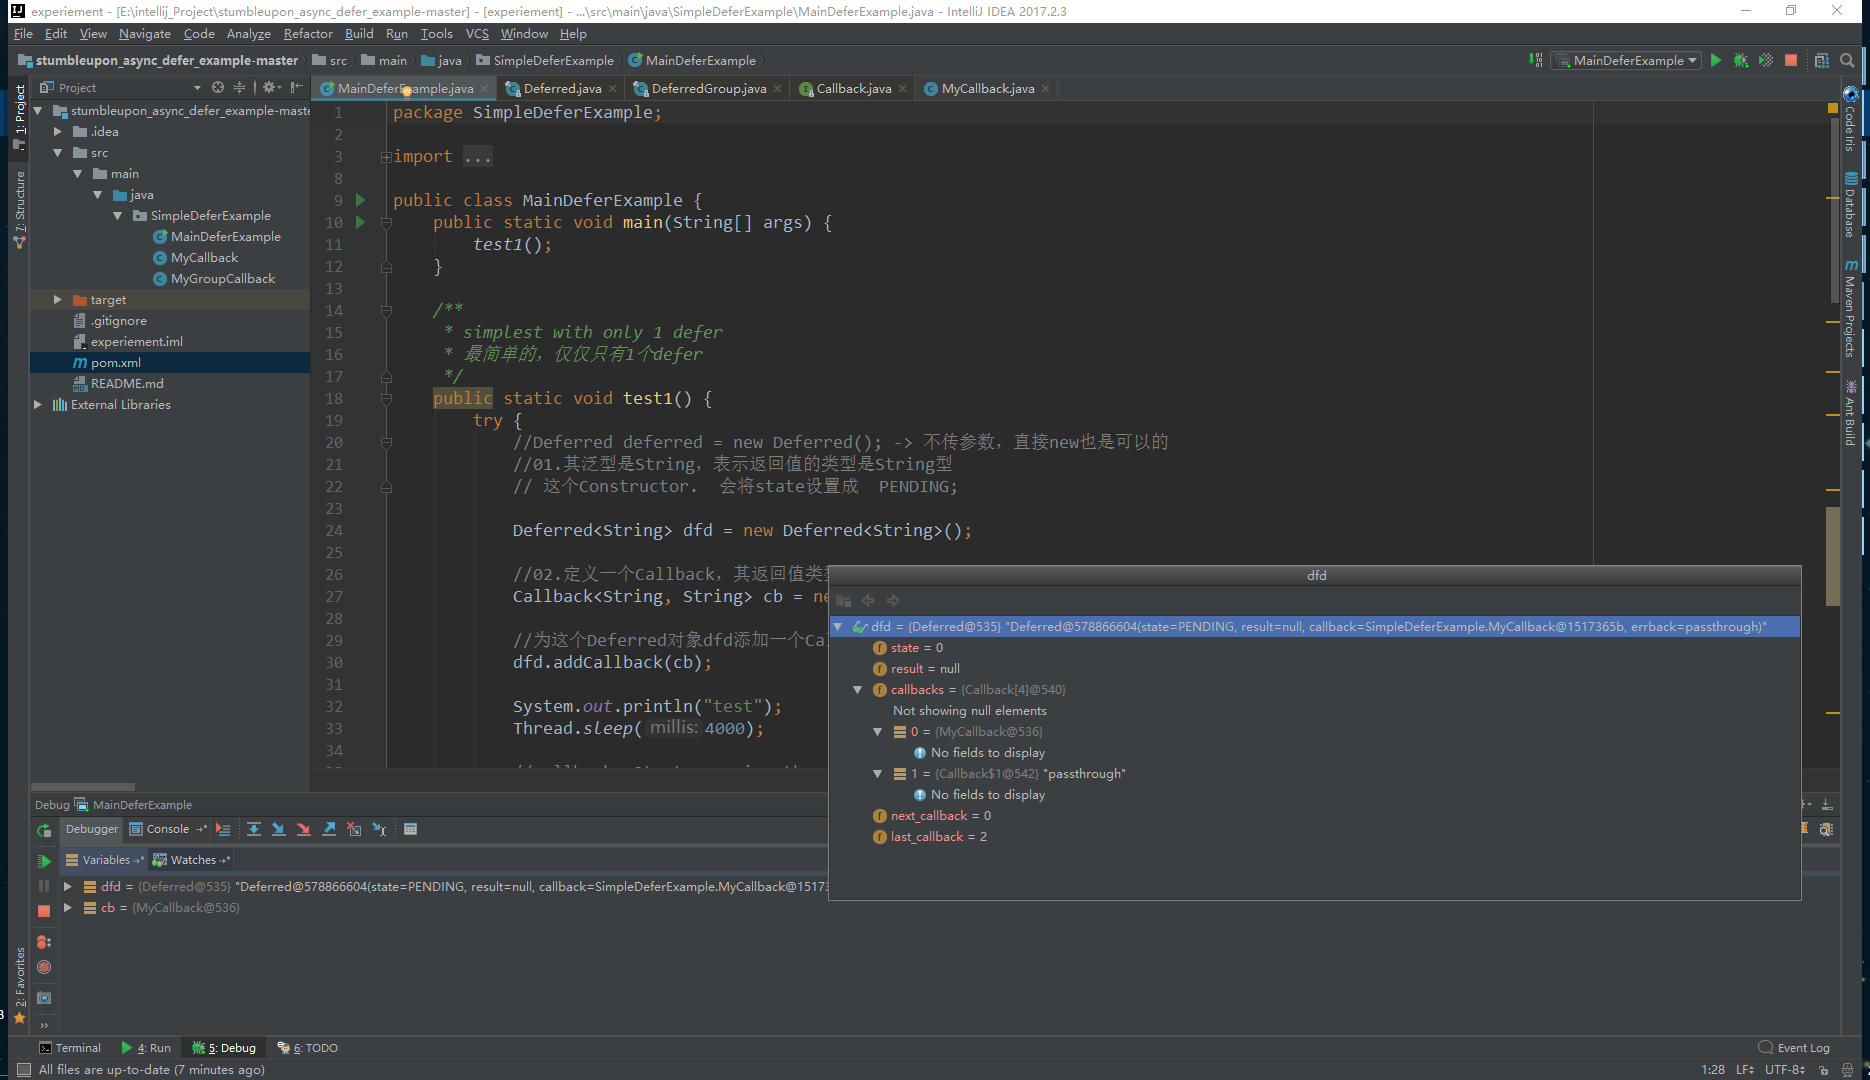Viewport: 1870px width, 1080px height.
Task: Run with coverage from the top toolbar
Action: coord(1766,61)
